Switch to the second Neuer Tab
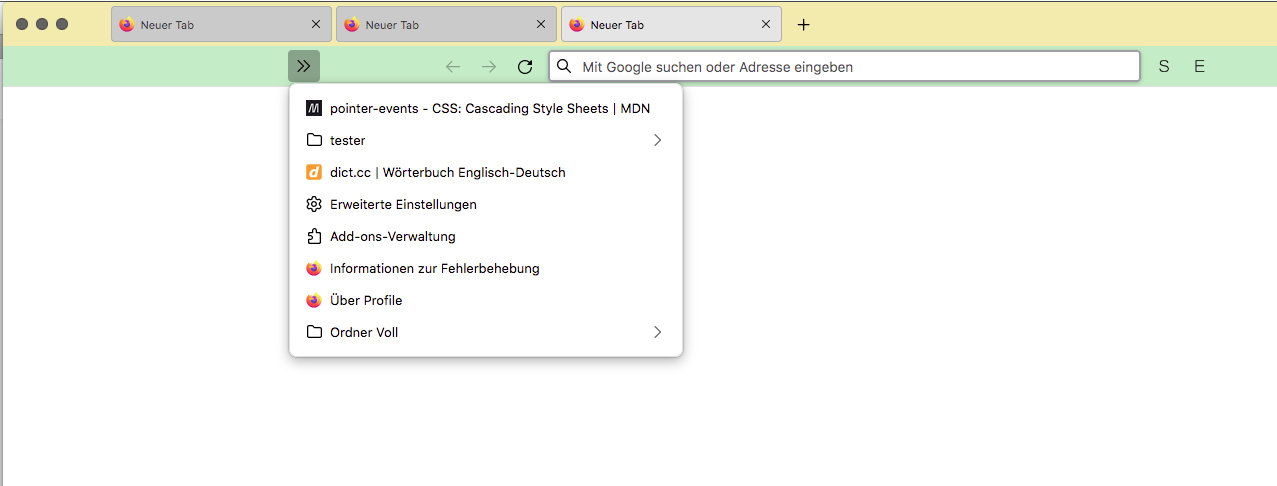The image size is (1277, 486). click(x=435, y=25)
